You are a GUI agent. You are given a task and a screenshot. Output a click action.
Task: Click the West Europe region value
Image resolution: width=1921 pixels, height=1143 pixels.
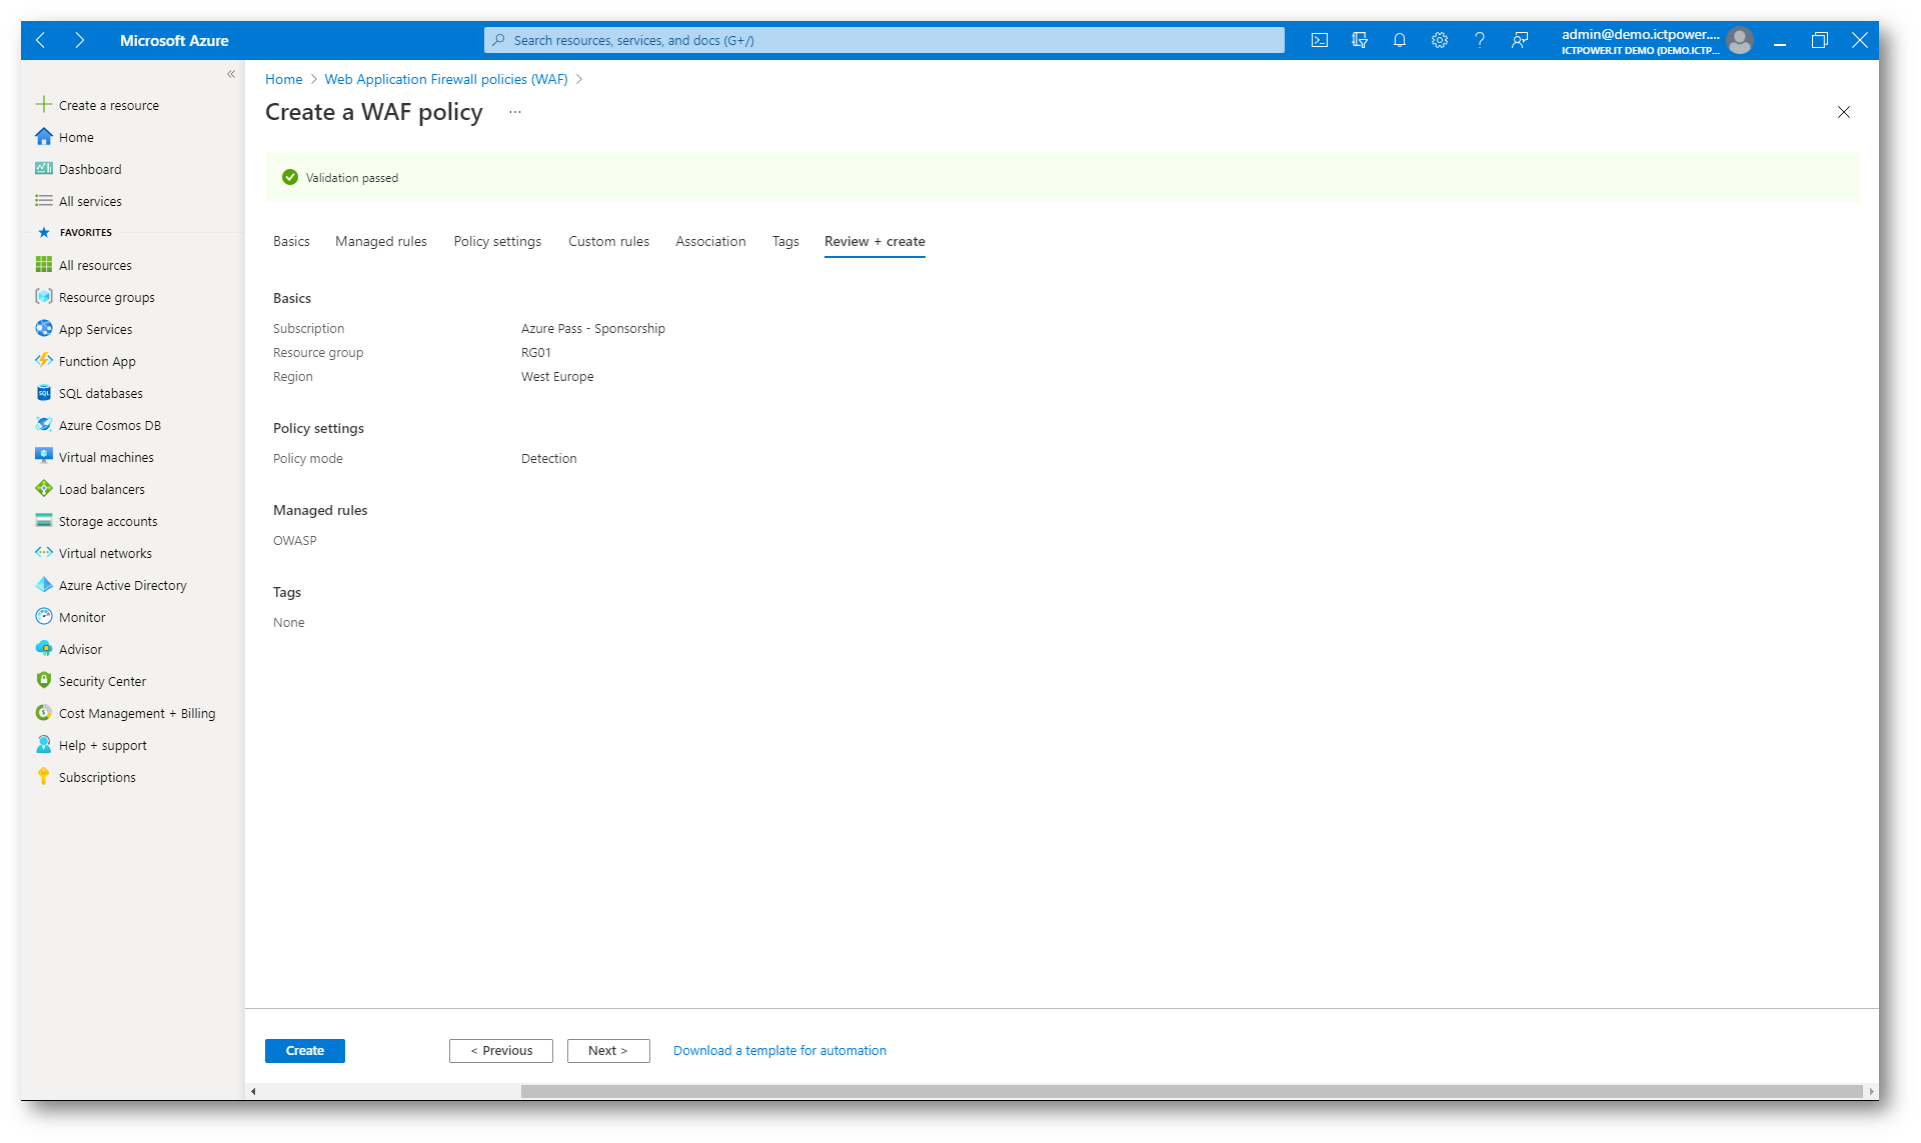pos(557,376)
